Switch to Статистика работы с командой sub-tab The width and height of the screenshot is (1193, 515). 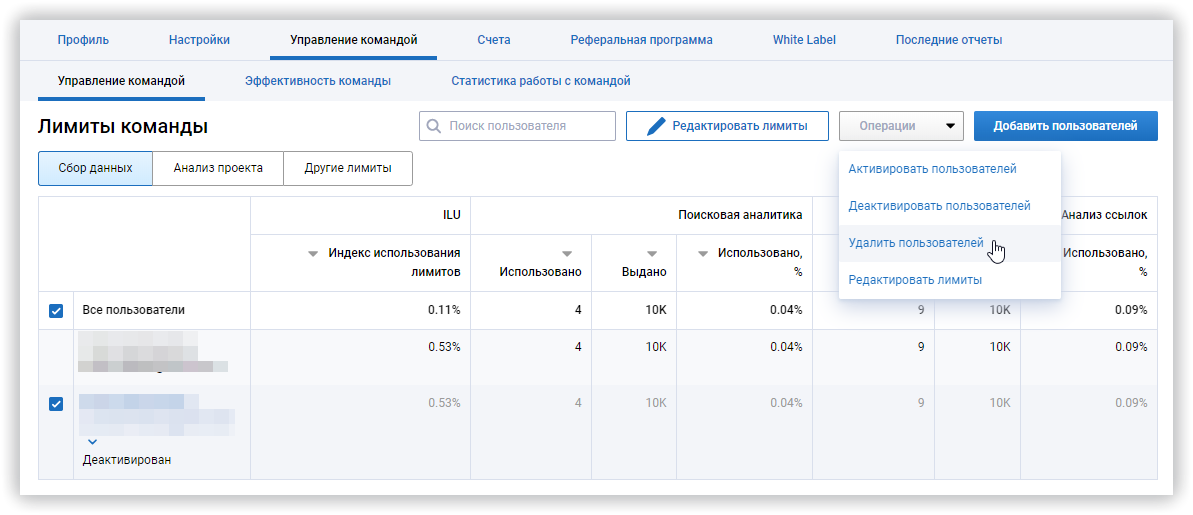pyautogui.click(x=541, y=81)
